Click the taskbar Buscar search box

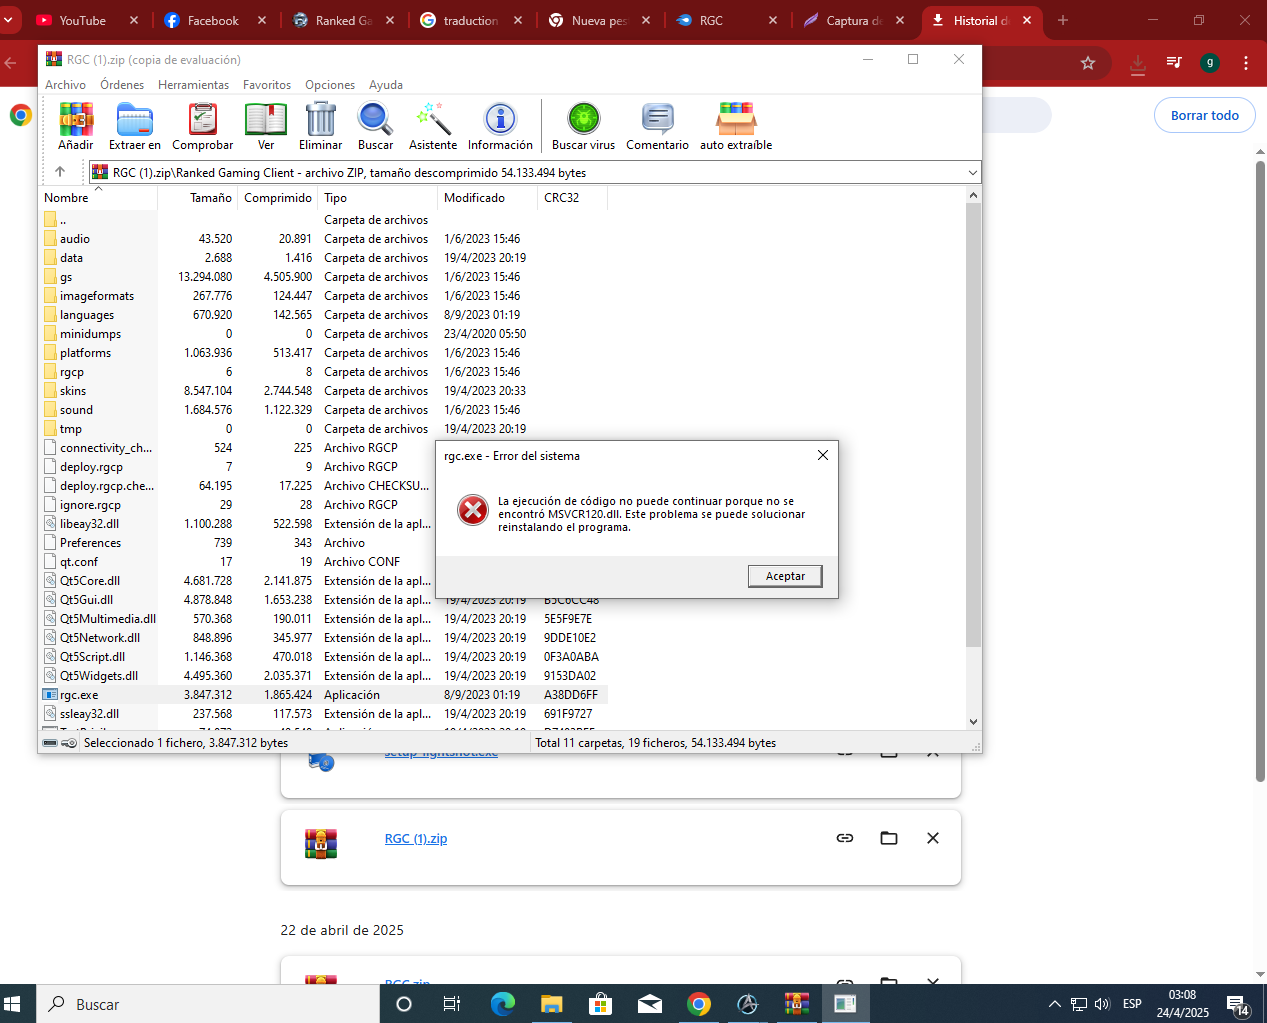click(209, 1004)
